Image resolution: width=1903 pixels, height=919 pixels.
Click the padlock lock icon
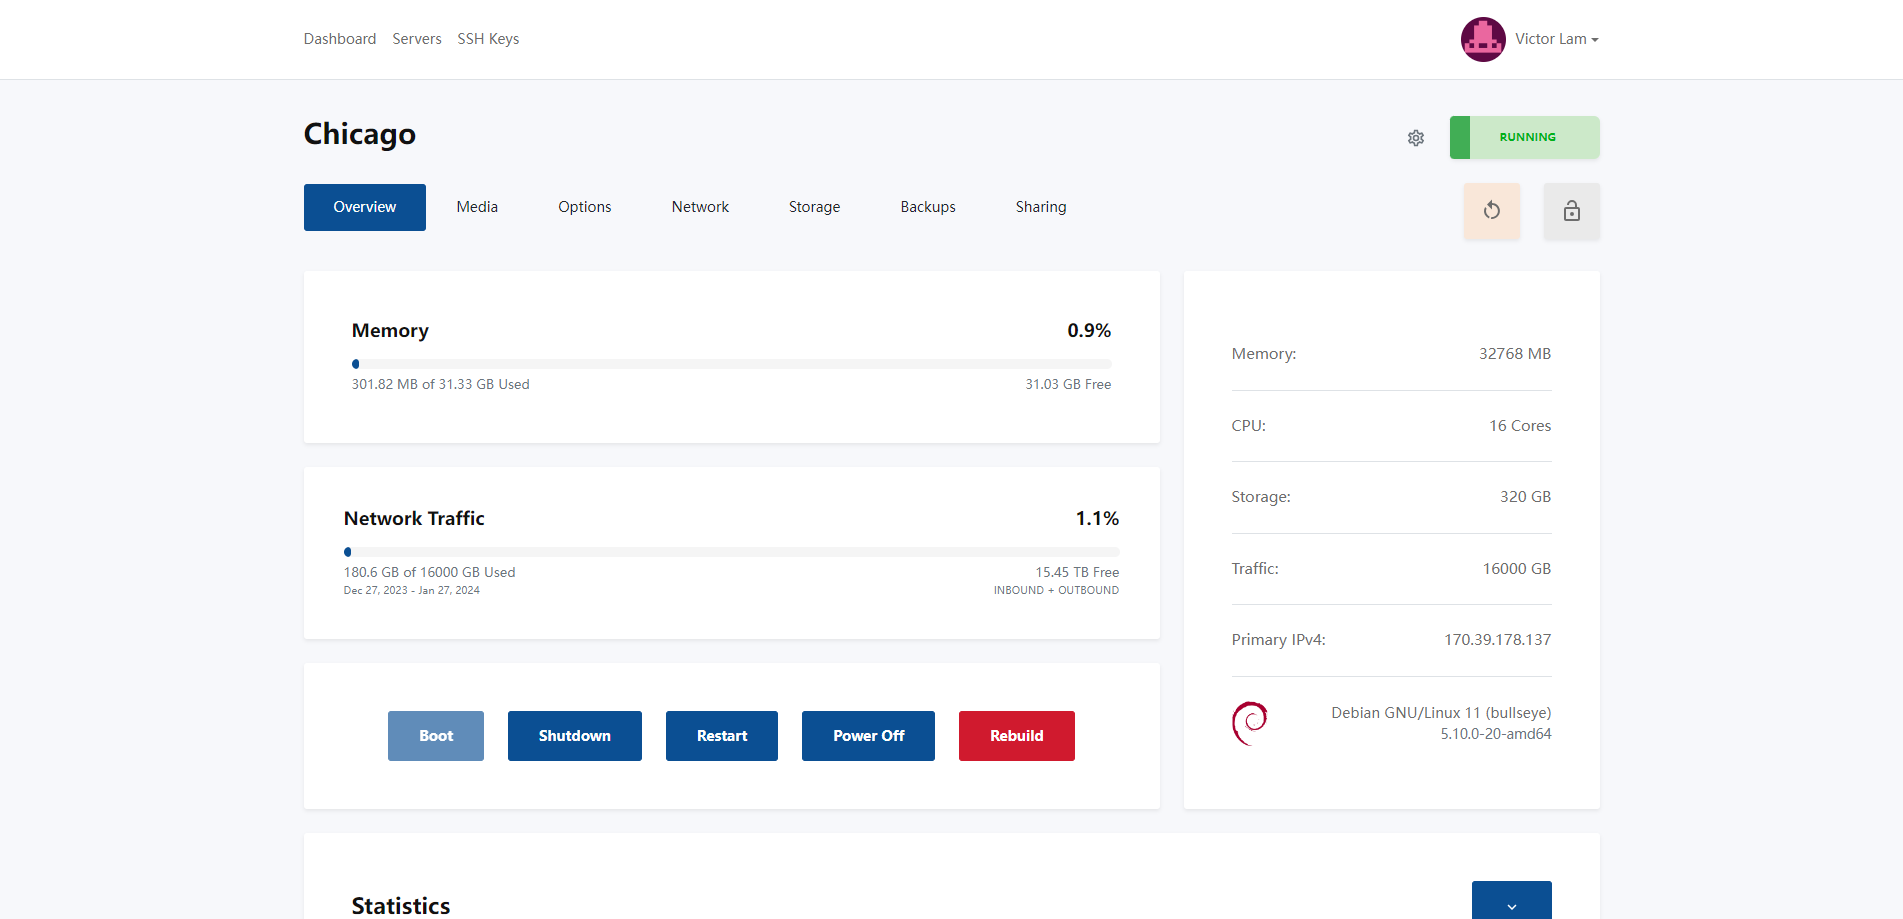point(1572,211)
